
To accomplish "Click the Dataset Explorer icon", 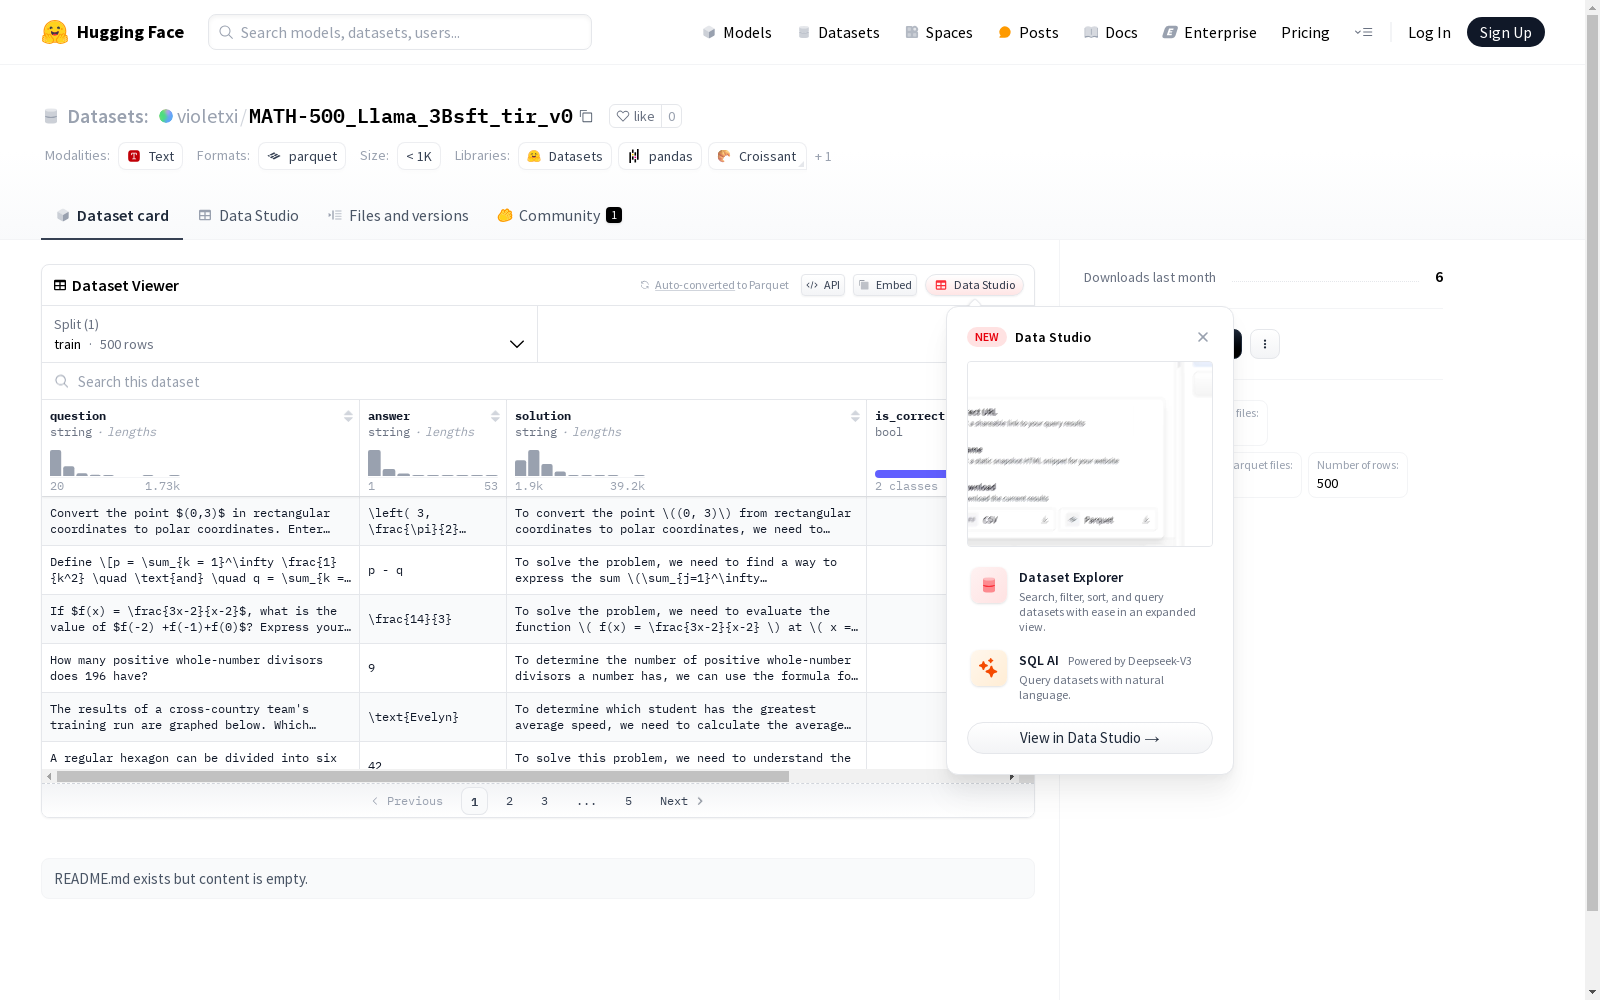I will [x=988, y=586].
